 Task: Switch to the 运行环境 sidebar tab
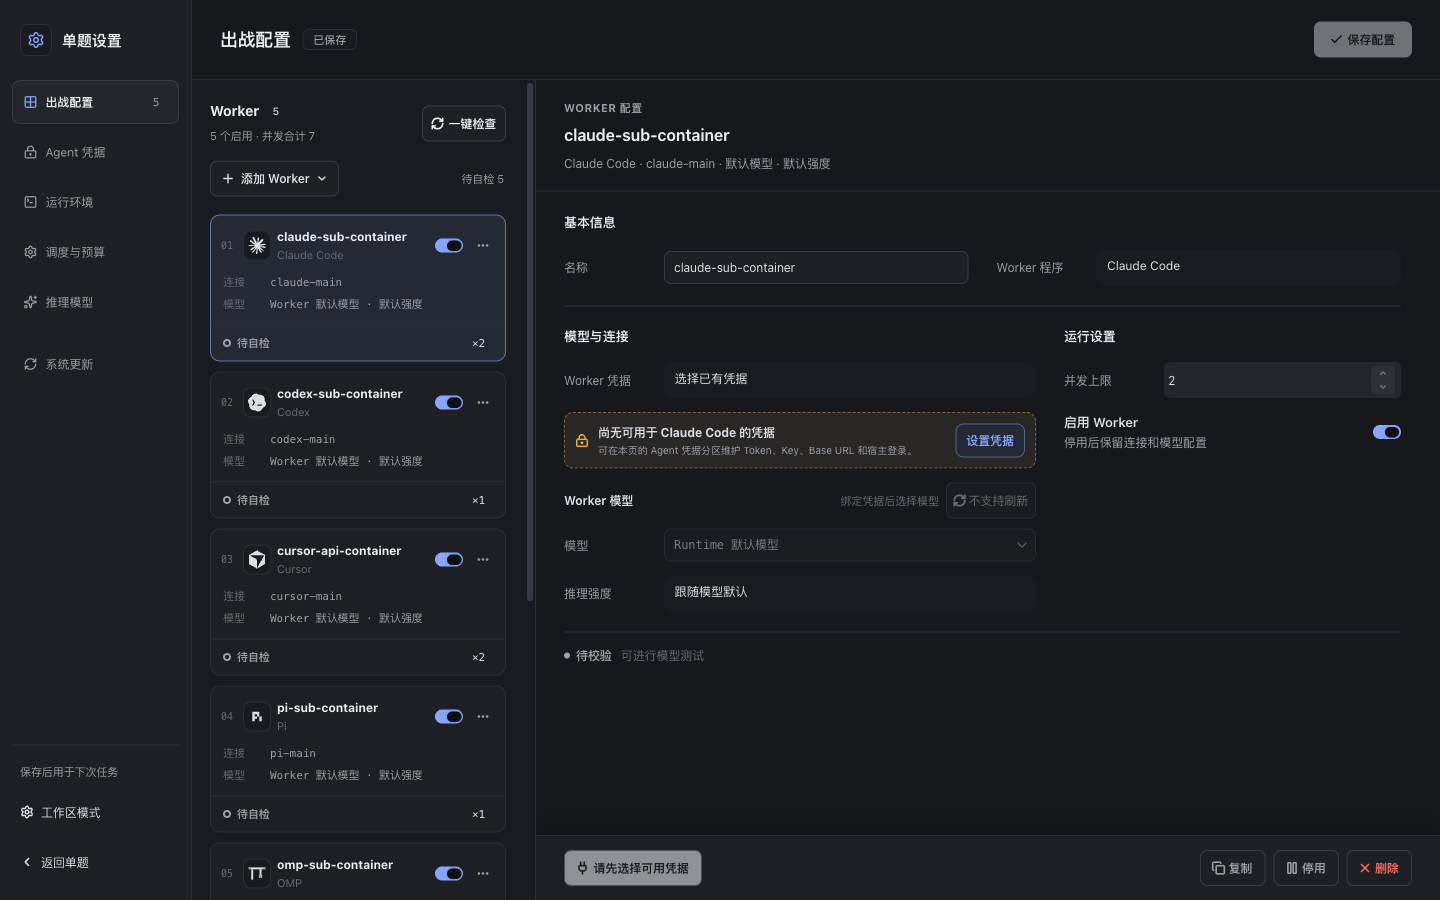pos(95,202)
